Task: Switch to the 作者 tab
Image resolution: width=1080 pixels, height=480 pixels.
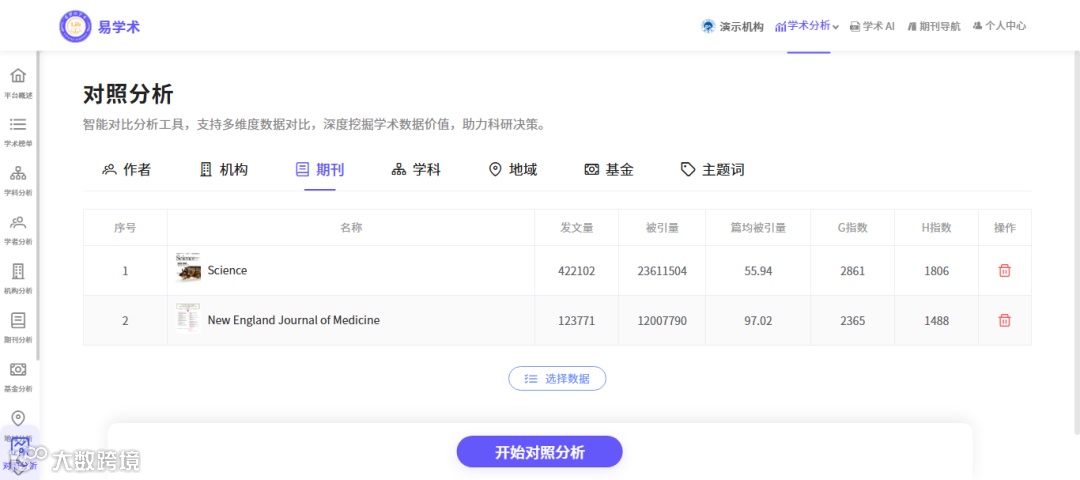Action: (127, 169)
